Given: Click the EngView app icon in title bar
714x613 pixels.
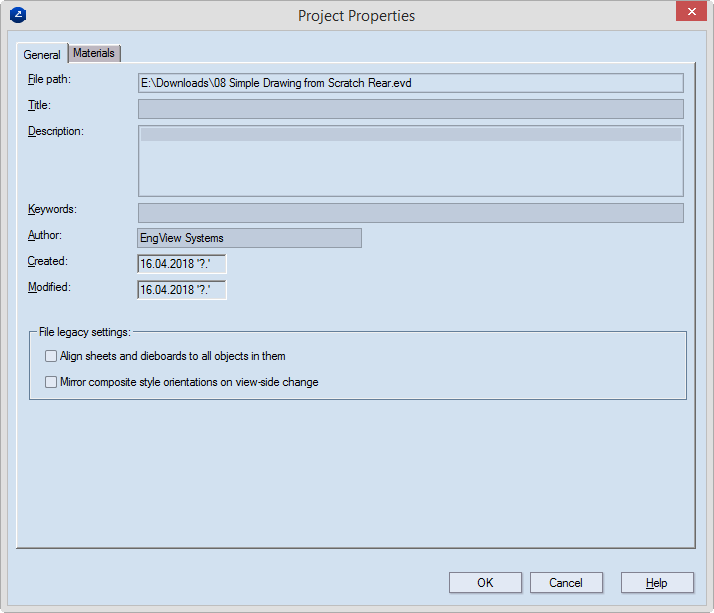Looking at the screenshot, I should 17,15.
